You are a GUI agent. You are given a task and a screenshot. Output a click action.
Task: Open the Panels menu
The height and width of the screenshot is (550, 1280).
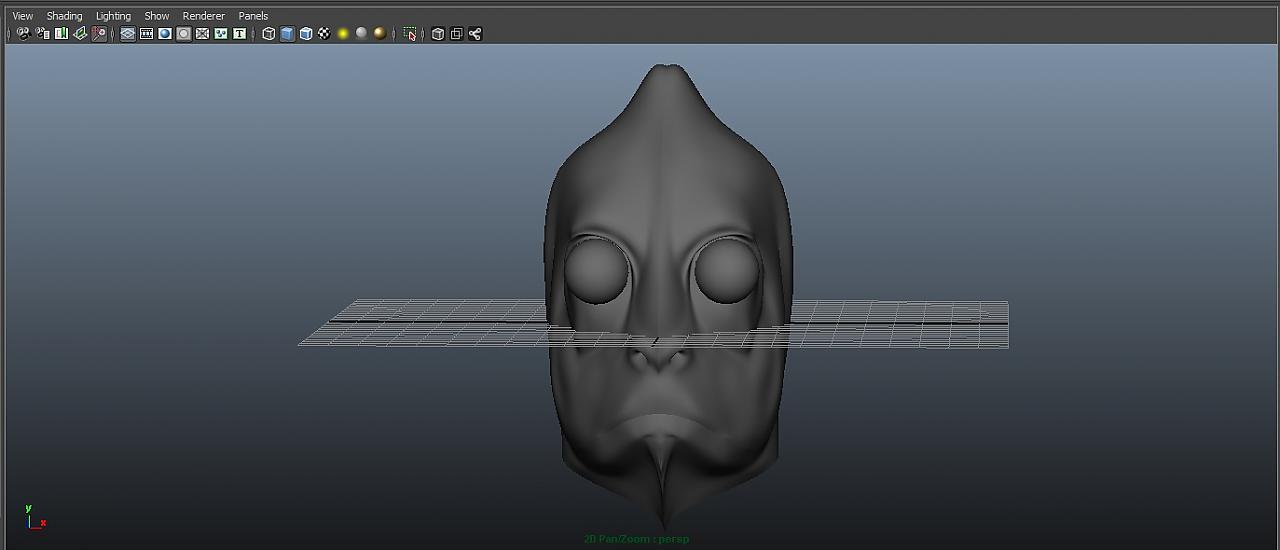point(253,16)
